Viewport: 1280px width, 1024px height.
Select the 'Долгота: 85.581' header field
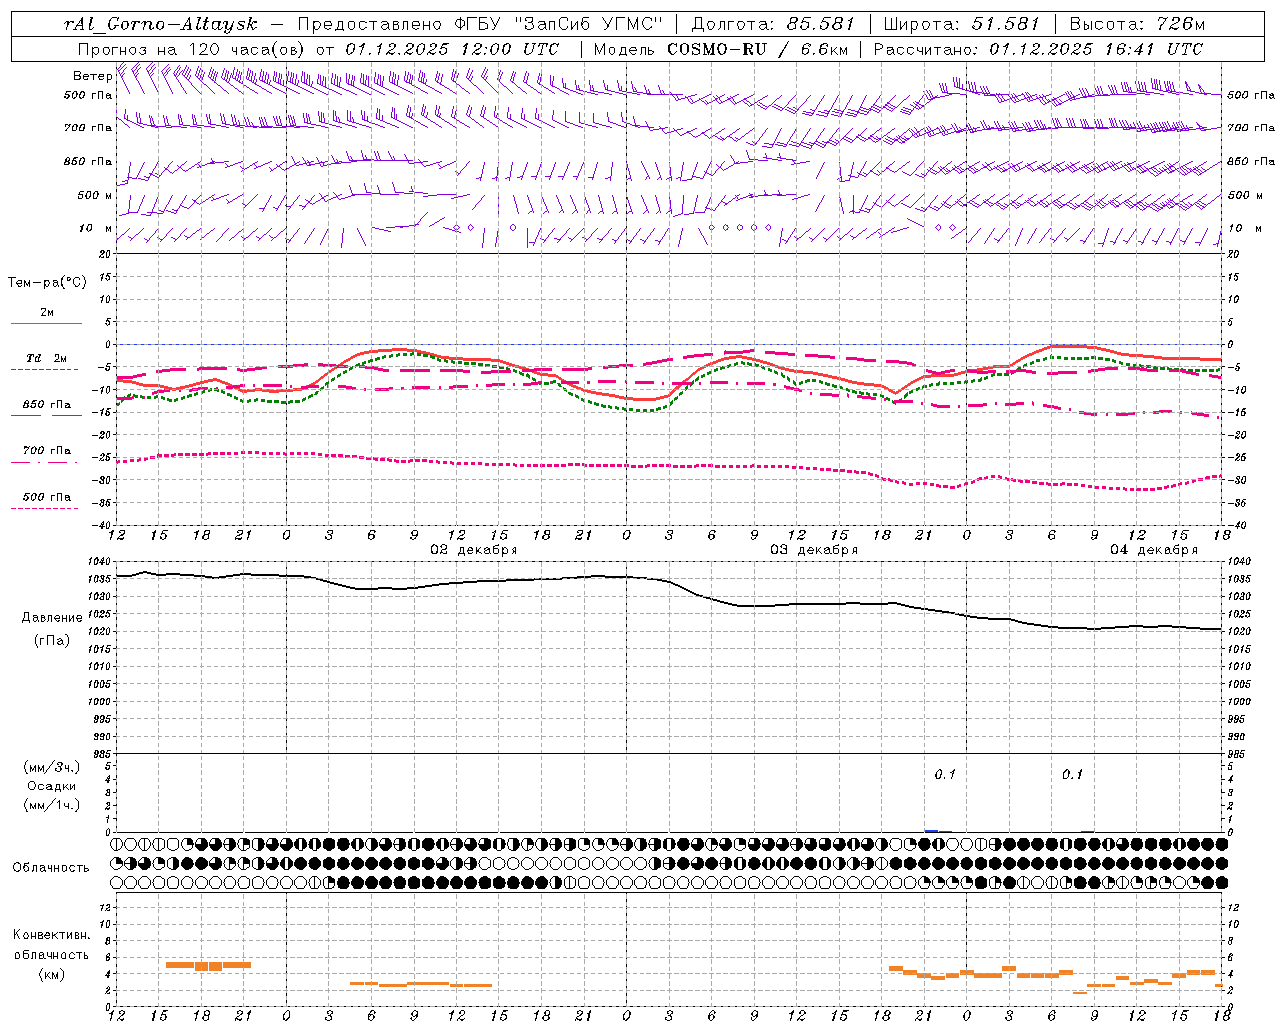click(773, 24)
